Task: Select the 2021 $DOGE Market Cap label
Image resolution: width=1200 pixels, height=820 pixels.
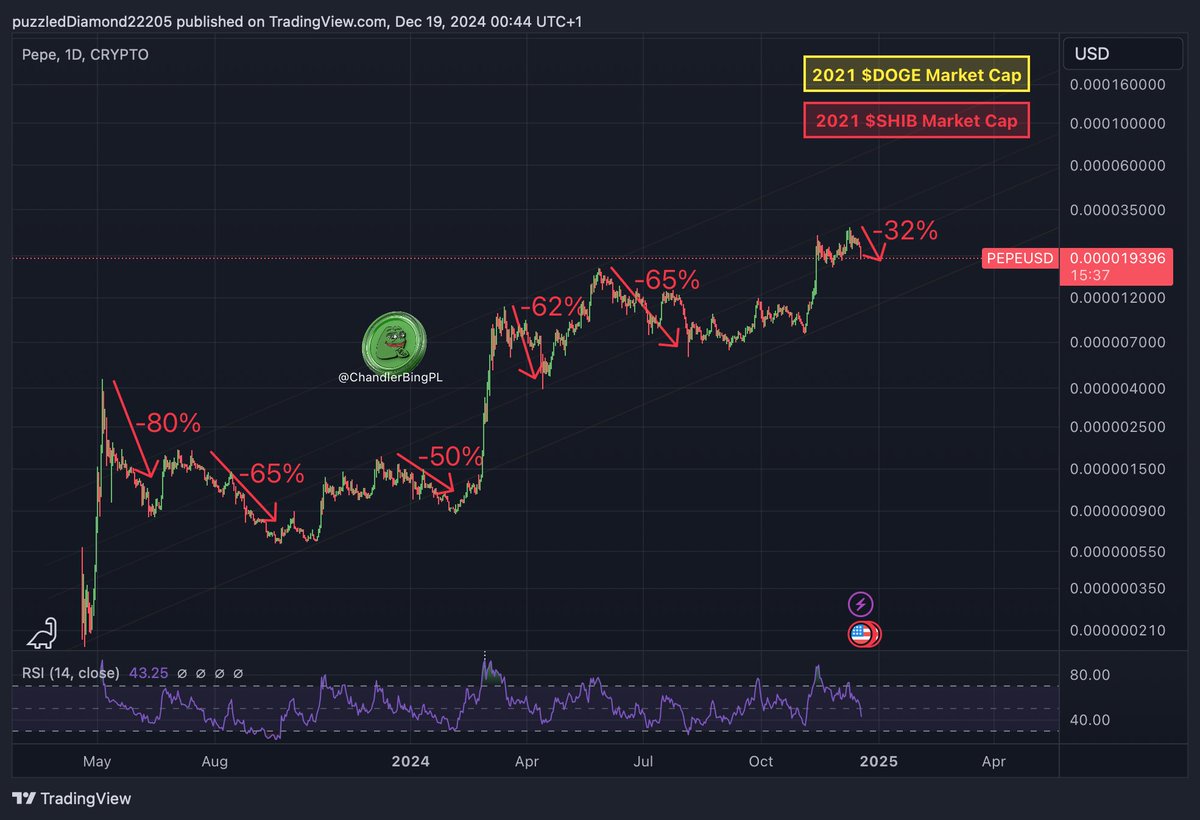Action: tap(916, 75)
